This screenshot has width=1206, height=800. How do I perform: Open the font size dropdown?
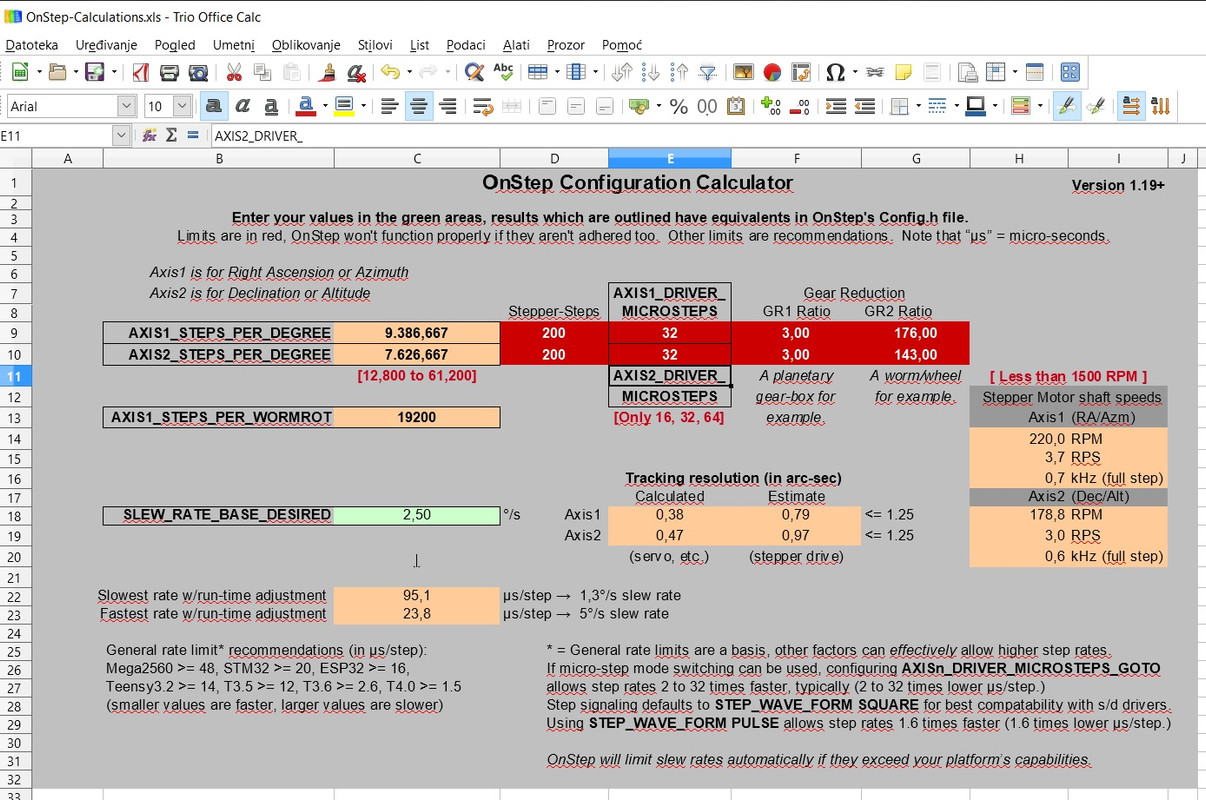pyautogui.click(x=182, y=106)
